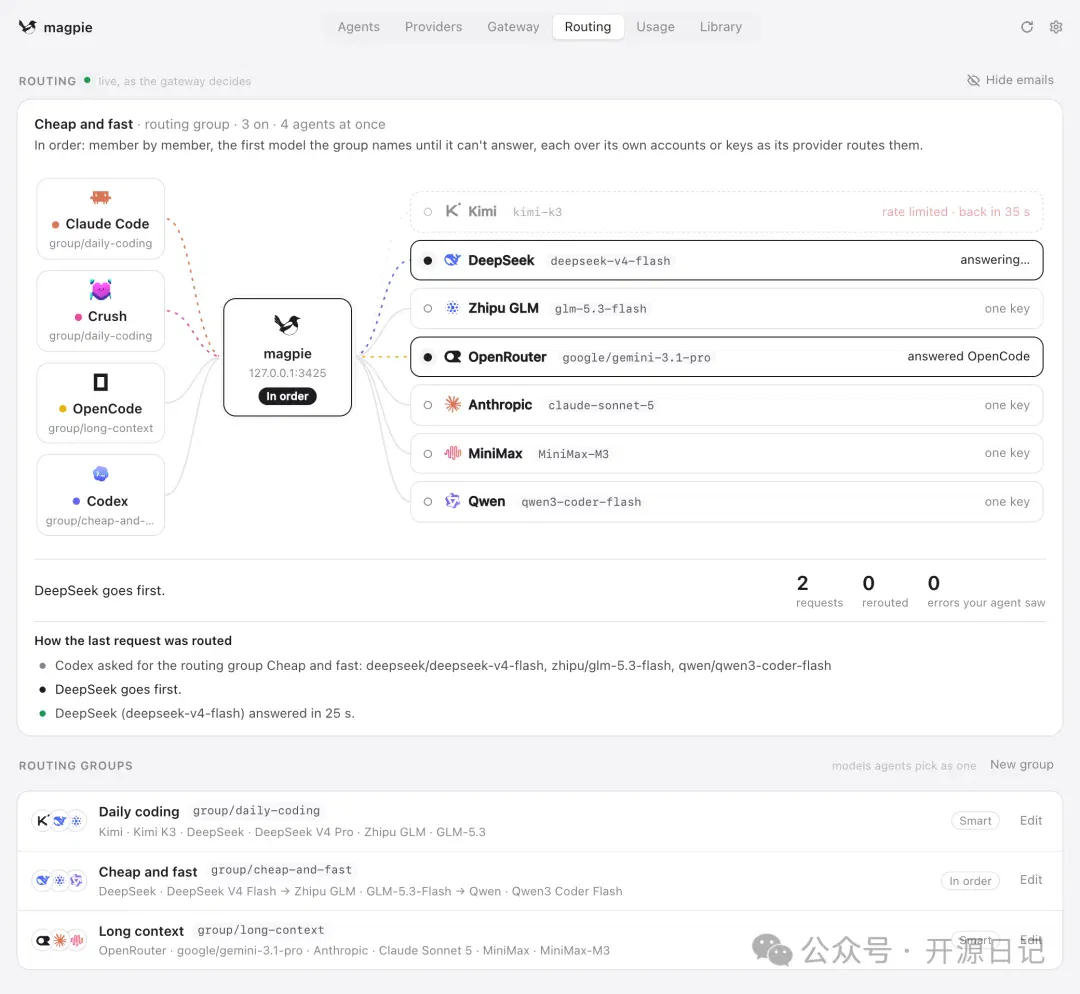Toggle Hide emails

[1010, 80]
